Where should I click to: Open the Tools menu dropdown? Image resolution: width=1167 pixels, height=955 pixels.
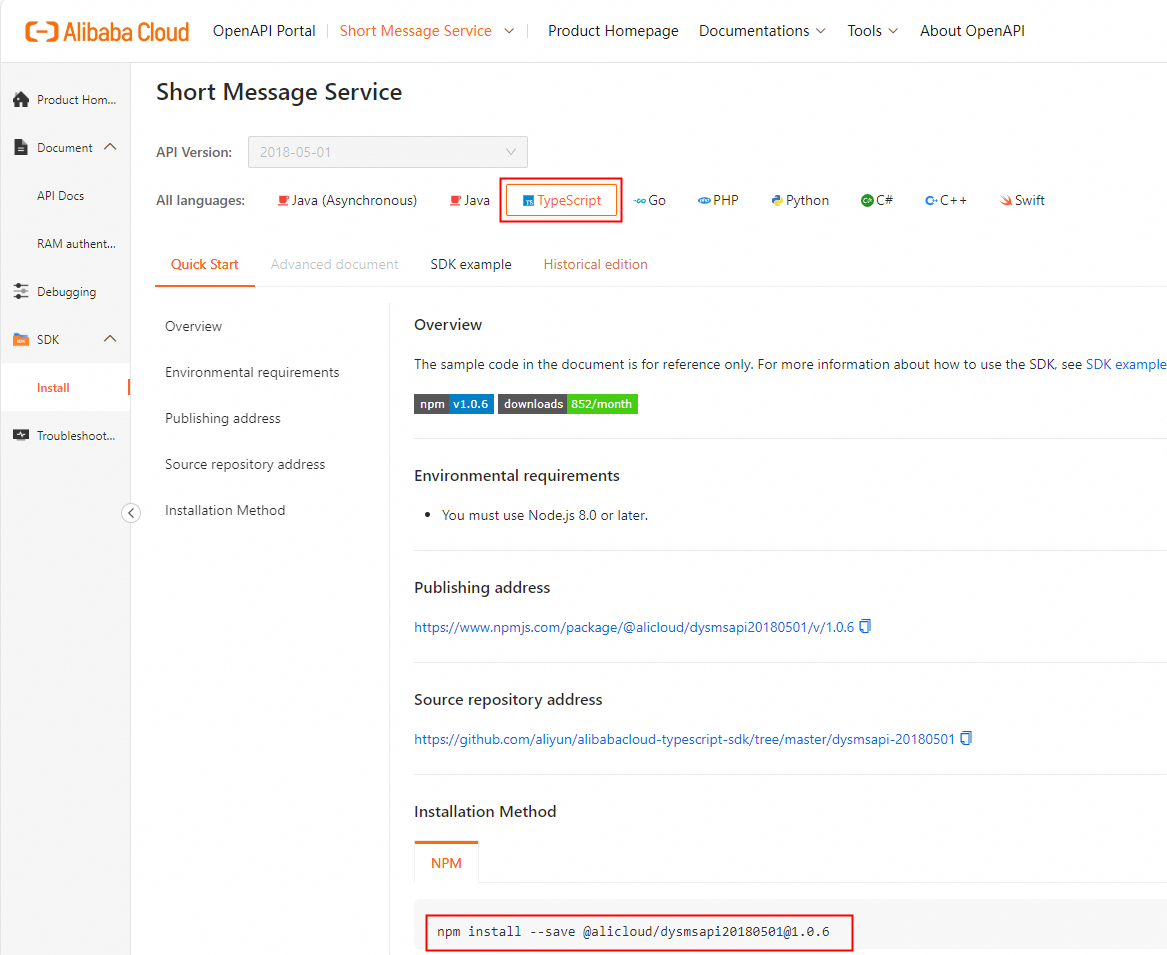point(872,31)
